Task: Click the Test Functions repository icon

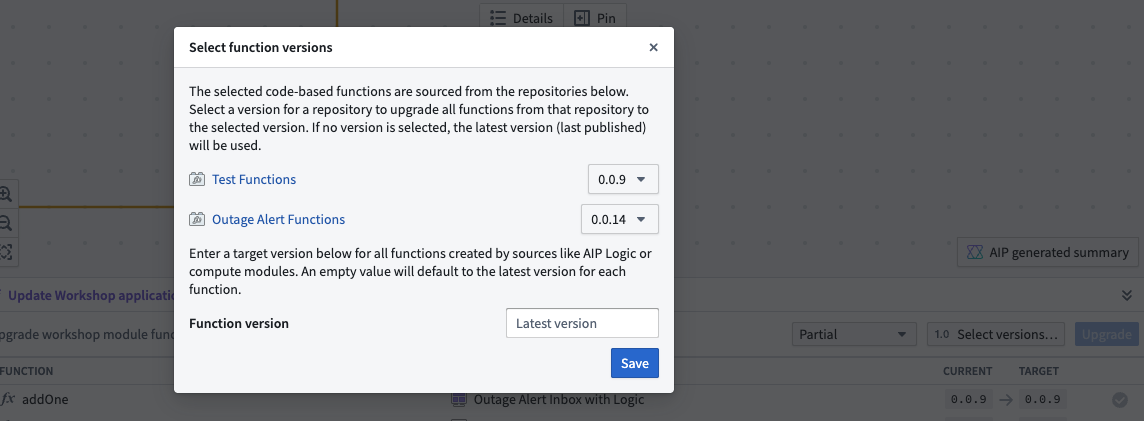Action: (197, 180)
